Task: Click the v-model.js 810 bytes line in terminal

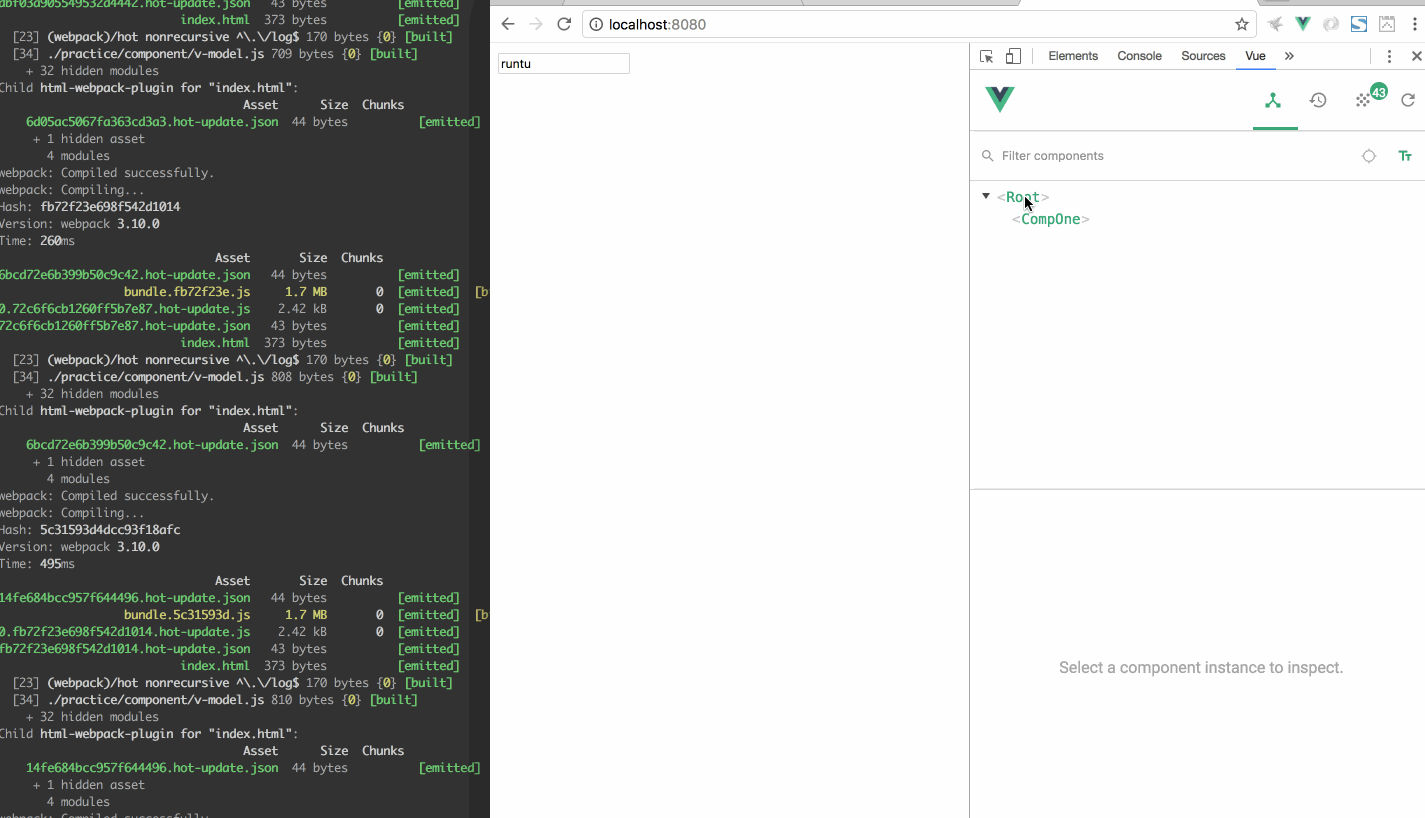Action: pos(215,700)
